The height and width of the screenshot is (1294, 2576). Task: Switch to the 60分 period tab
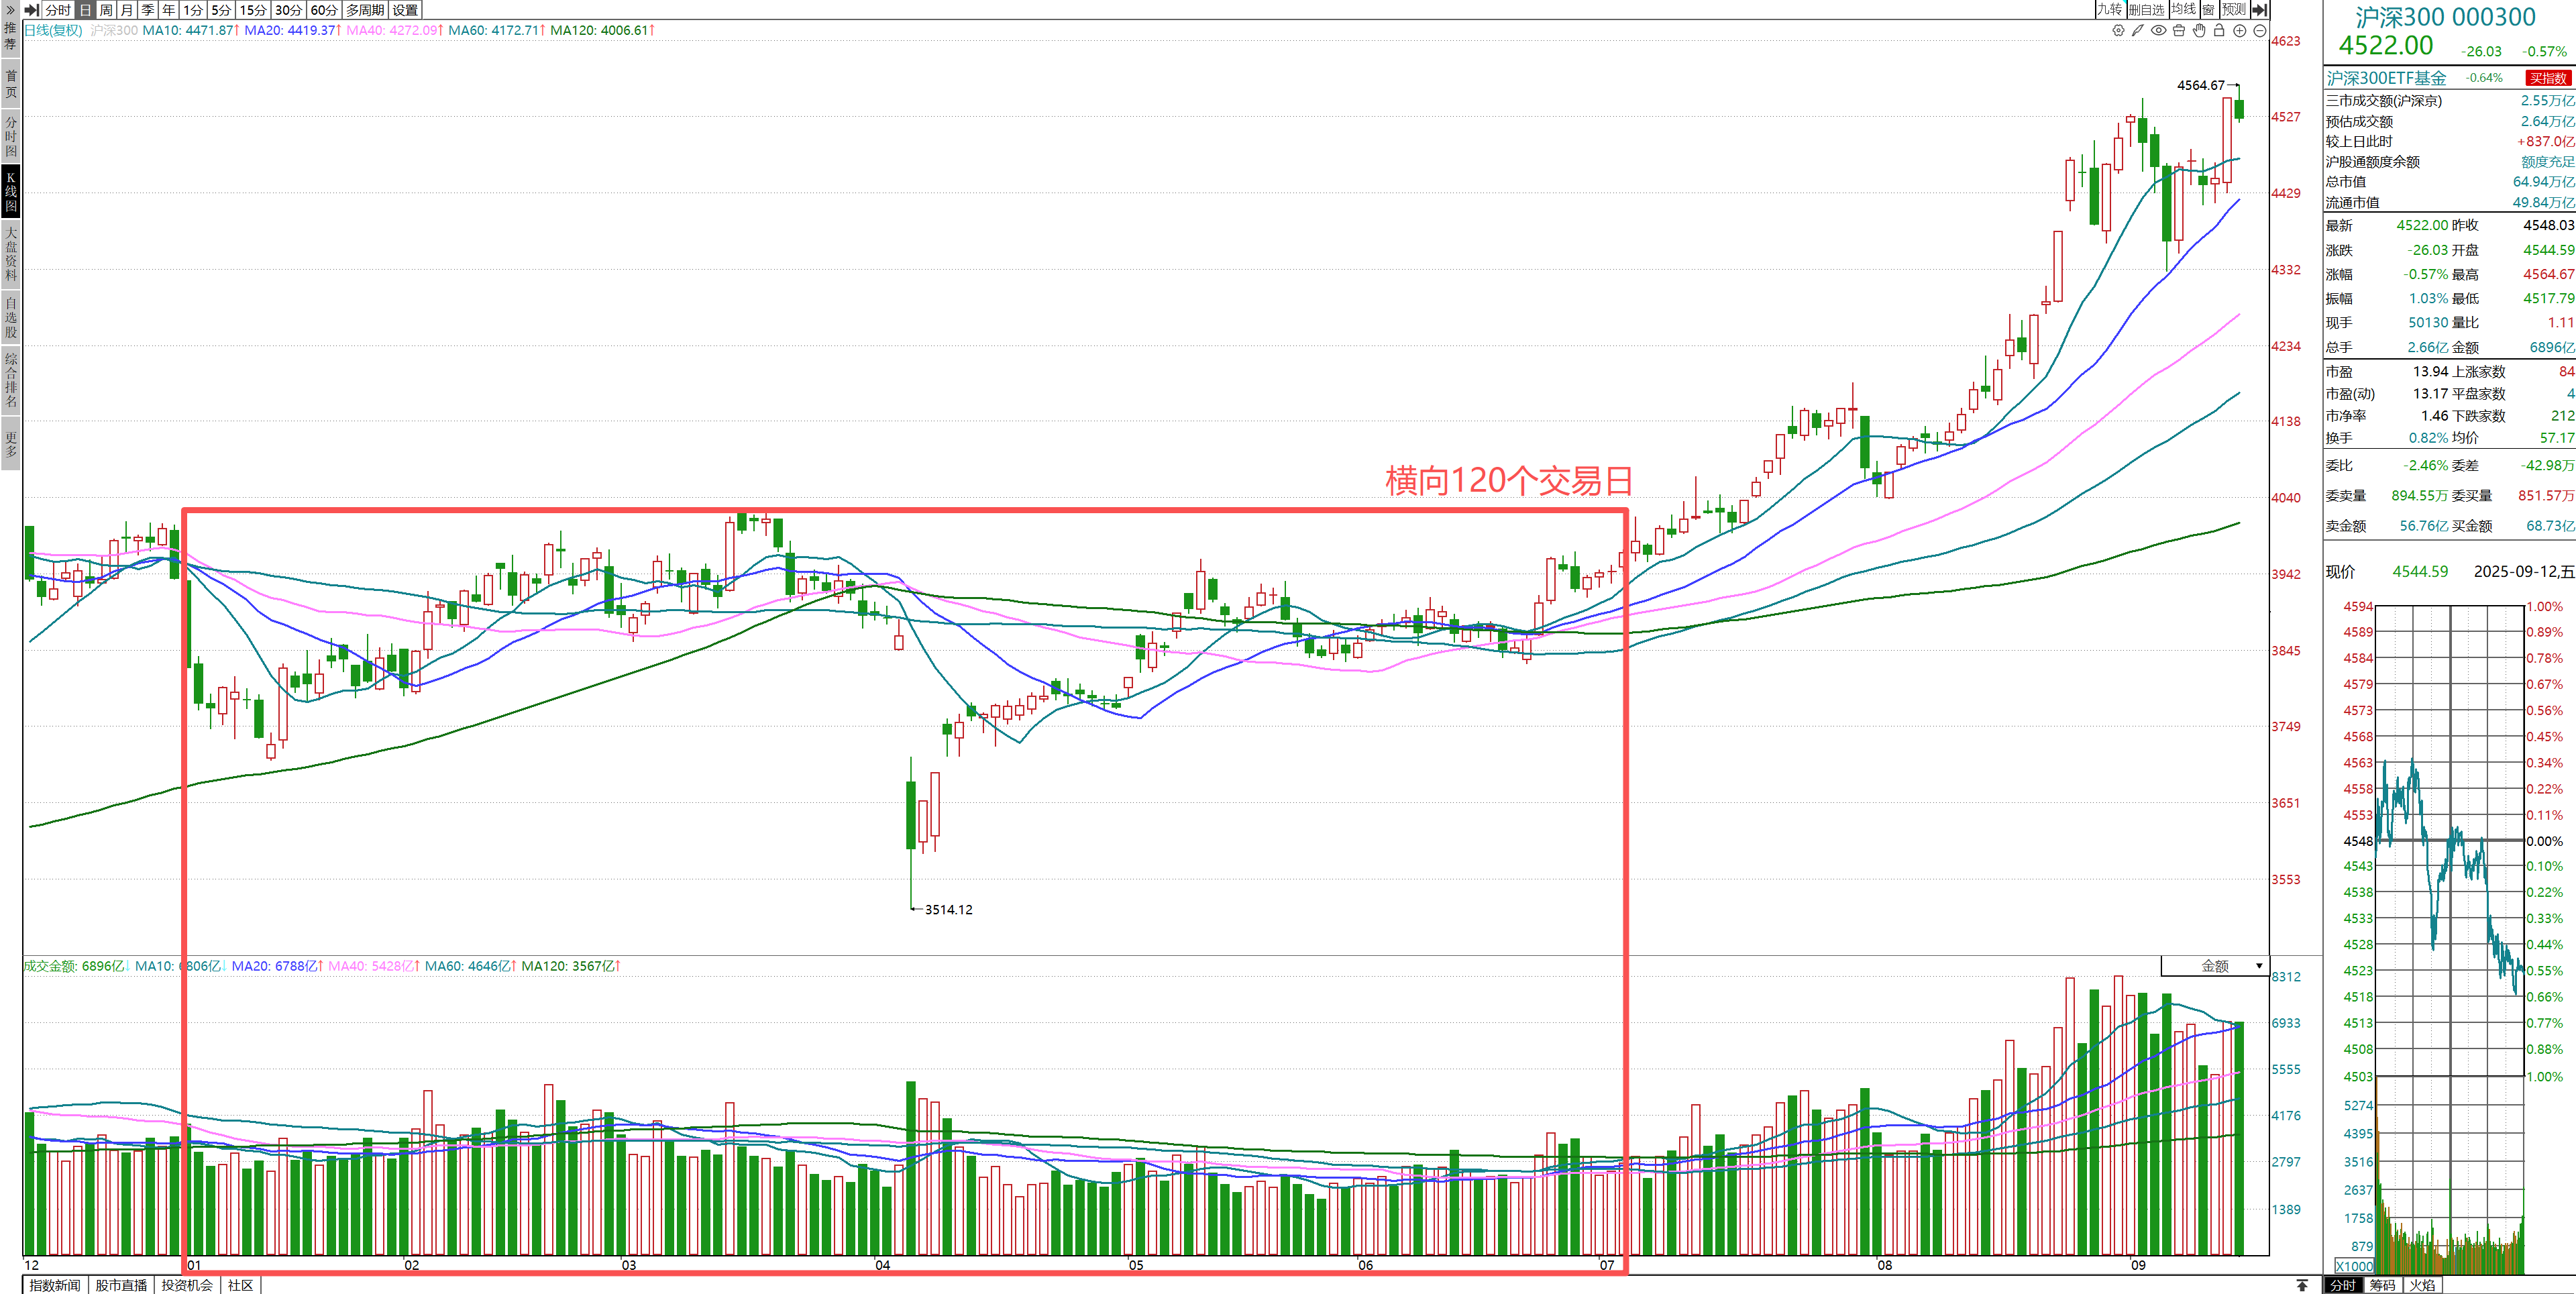[324, 10]
